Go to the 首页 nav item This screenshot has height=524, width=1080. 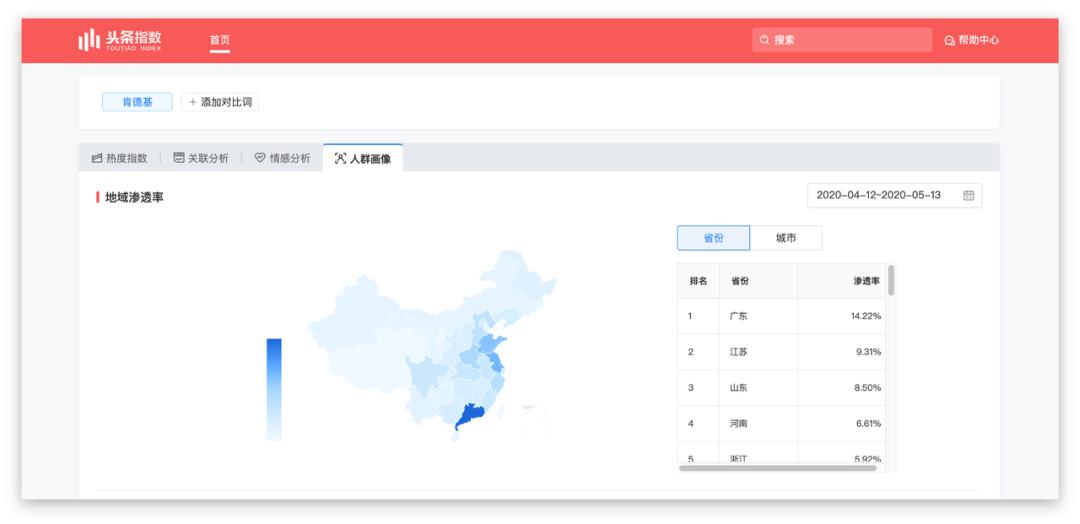point(220,40)
